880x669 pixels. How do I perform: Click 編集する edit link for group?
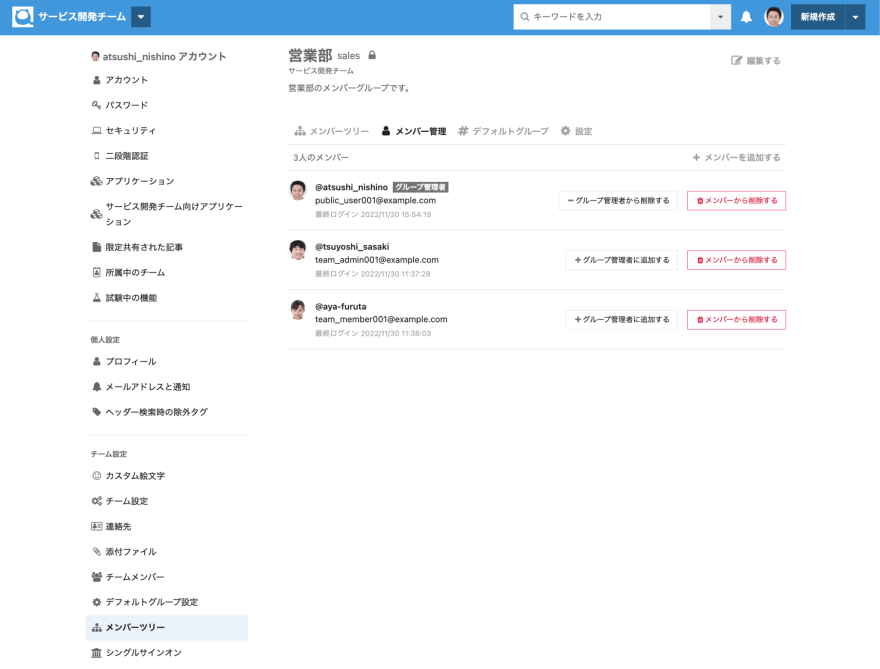(755, 61)
